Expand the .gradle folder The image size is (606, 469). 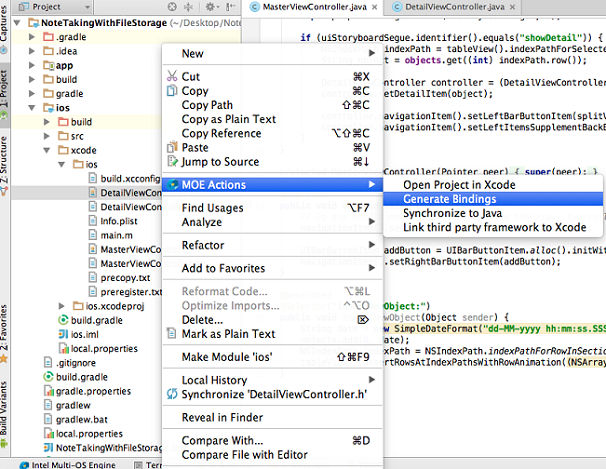34,36
